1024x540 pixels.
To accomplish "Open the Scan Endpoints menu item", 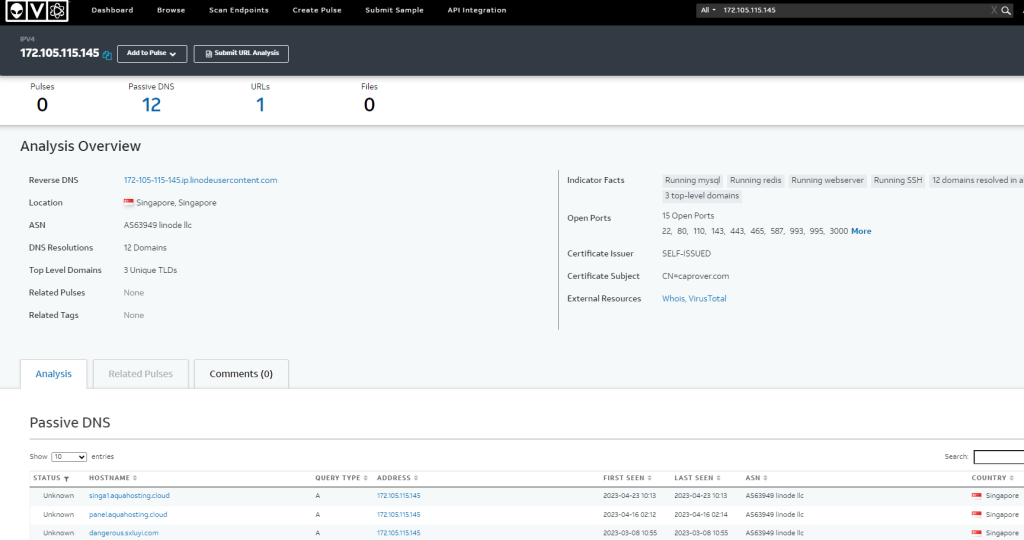I will coord(238,10).
